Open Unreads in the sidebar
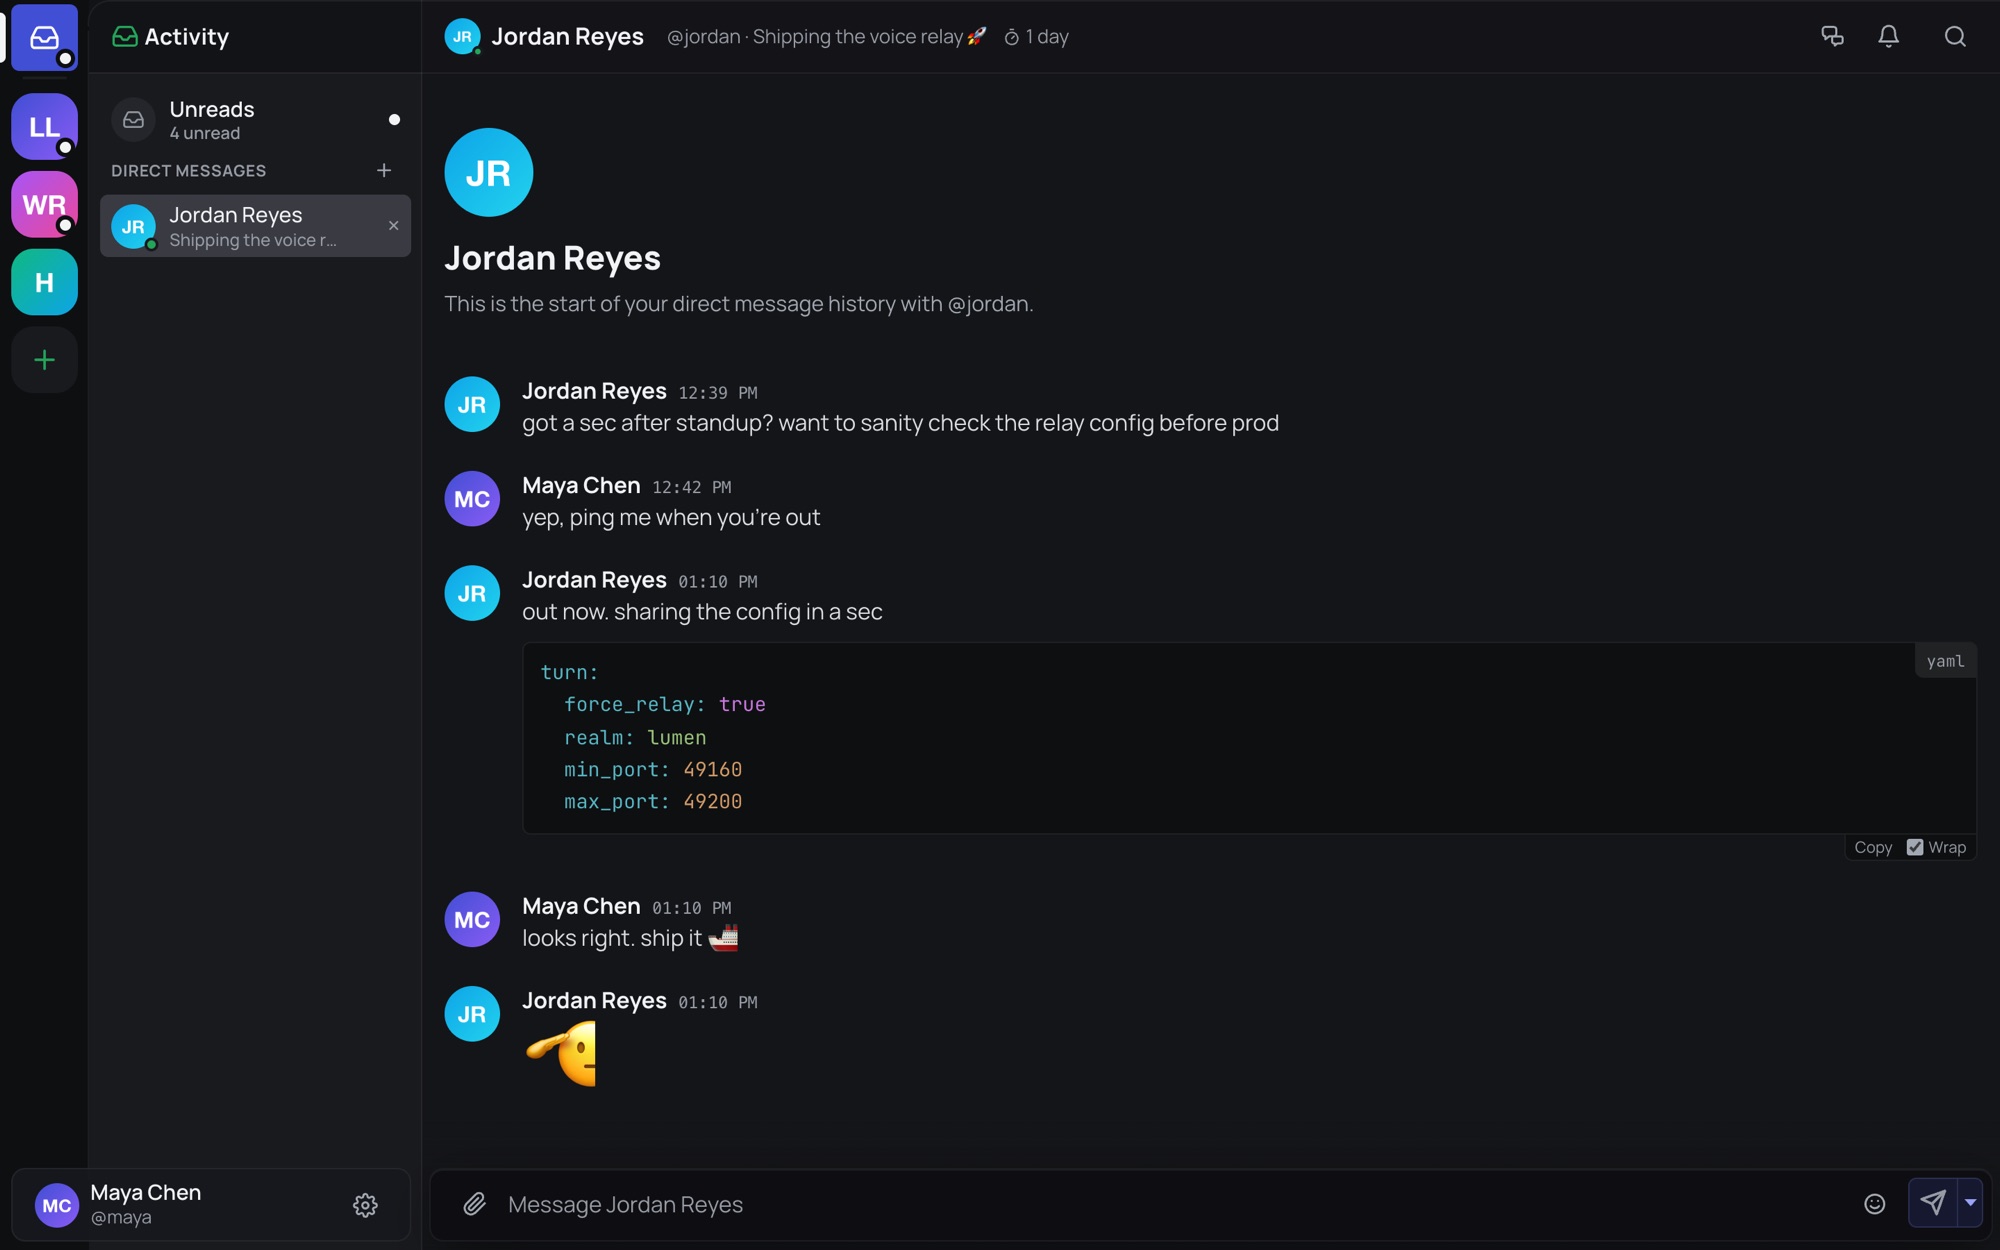Image resolution: width=2000 pixels, height=1250 pixels. click(256, 120)
